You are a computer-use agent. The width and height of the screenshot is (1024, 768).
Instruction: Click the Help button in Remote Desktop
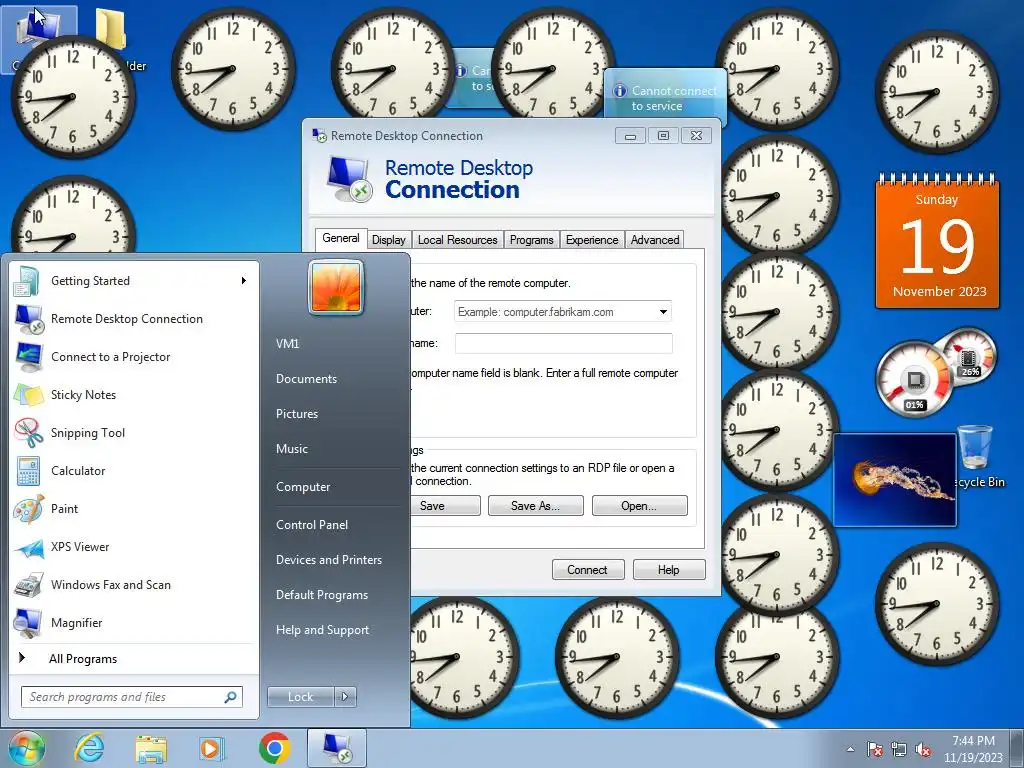pyautogui.click(x=669, y=569)
